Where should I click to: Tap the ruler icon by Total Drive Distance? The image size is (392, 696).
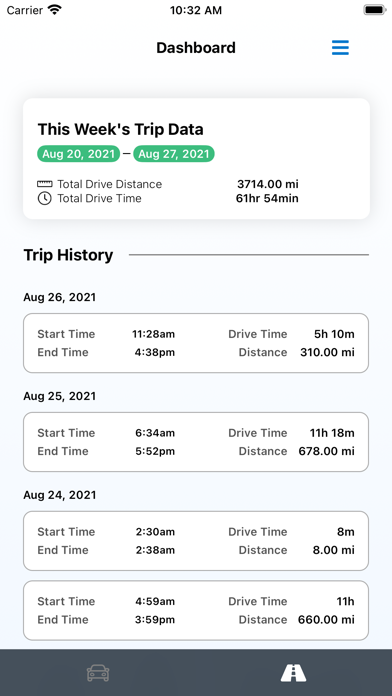[44, 184]
